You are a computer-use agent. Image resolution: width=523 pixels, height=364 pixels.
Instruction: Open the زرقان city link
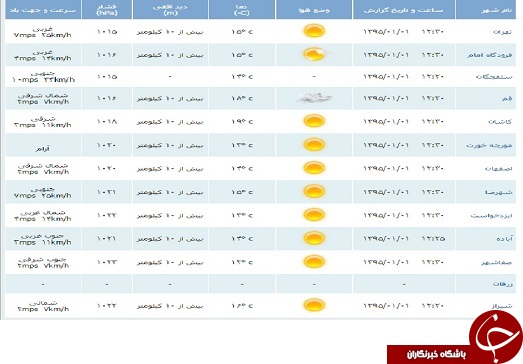tap(503, 284)
